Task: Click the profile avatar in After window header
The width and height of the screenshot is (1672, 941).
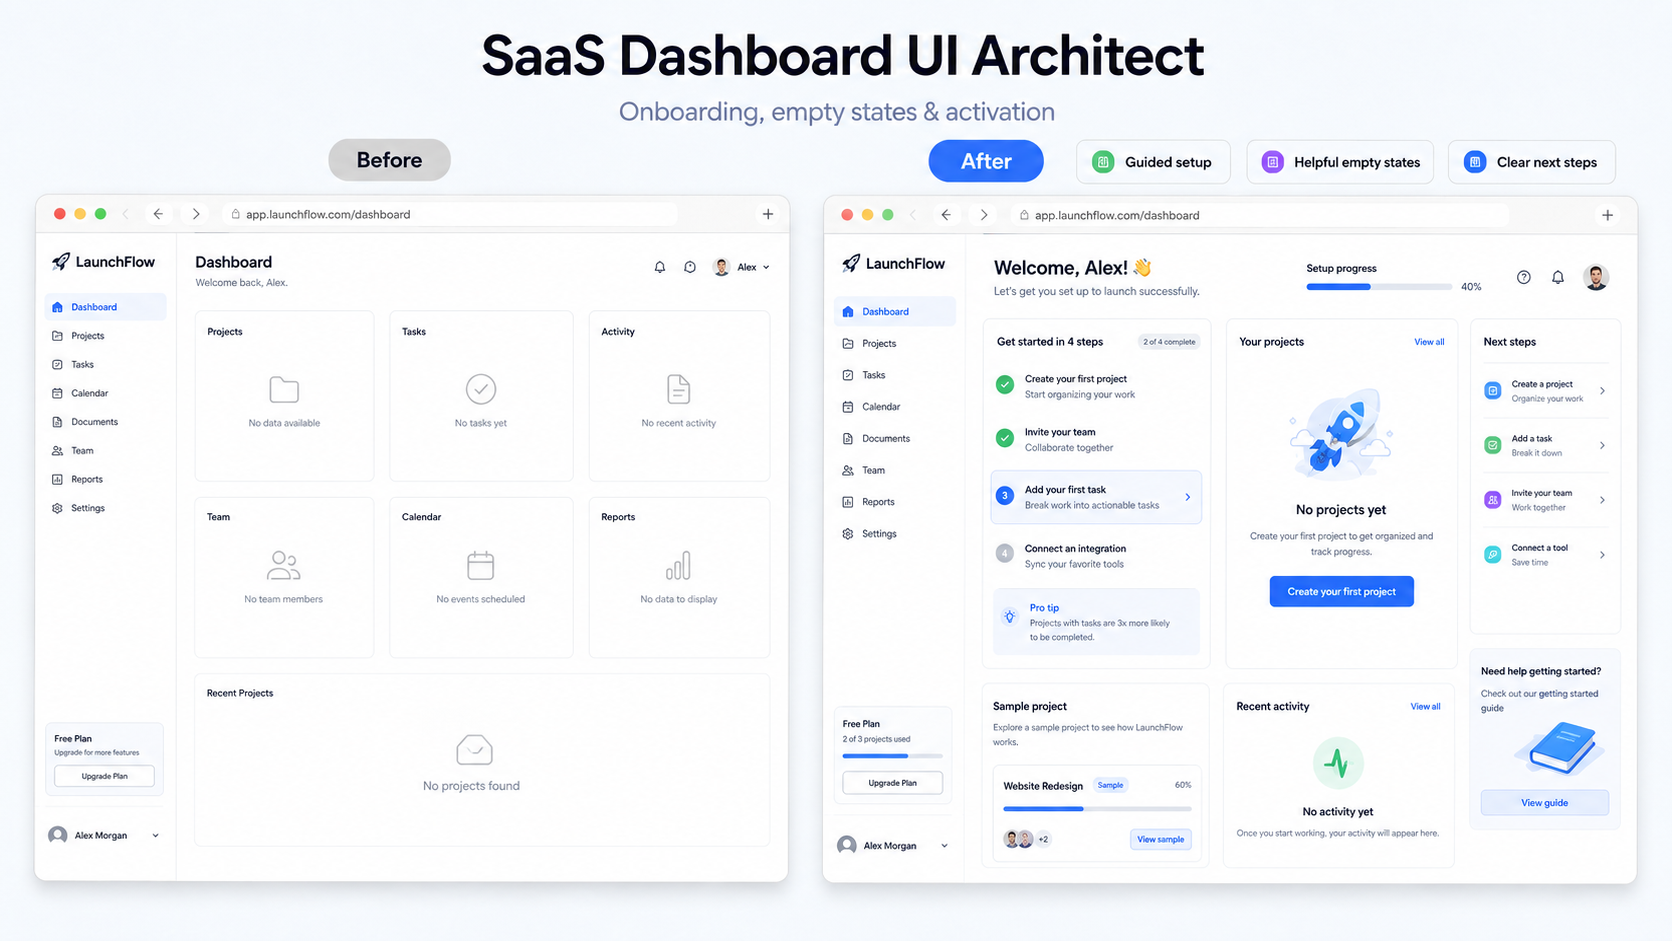Action: click(x=1596, y=277)
